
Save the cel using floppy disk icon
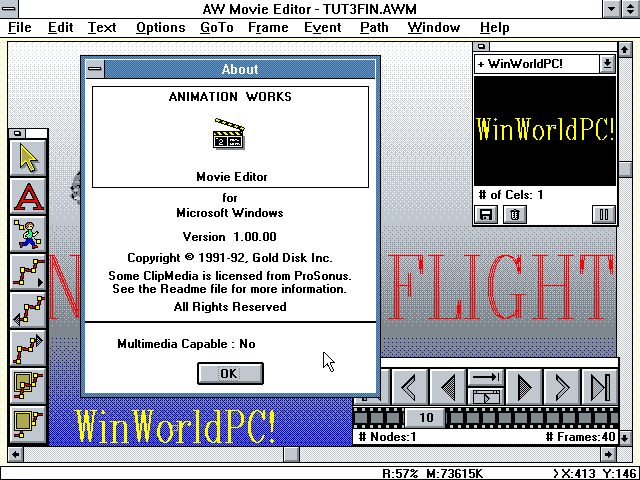[x=486, y=214]
